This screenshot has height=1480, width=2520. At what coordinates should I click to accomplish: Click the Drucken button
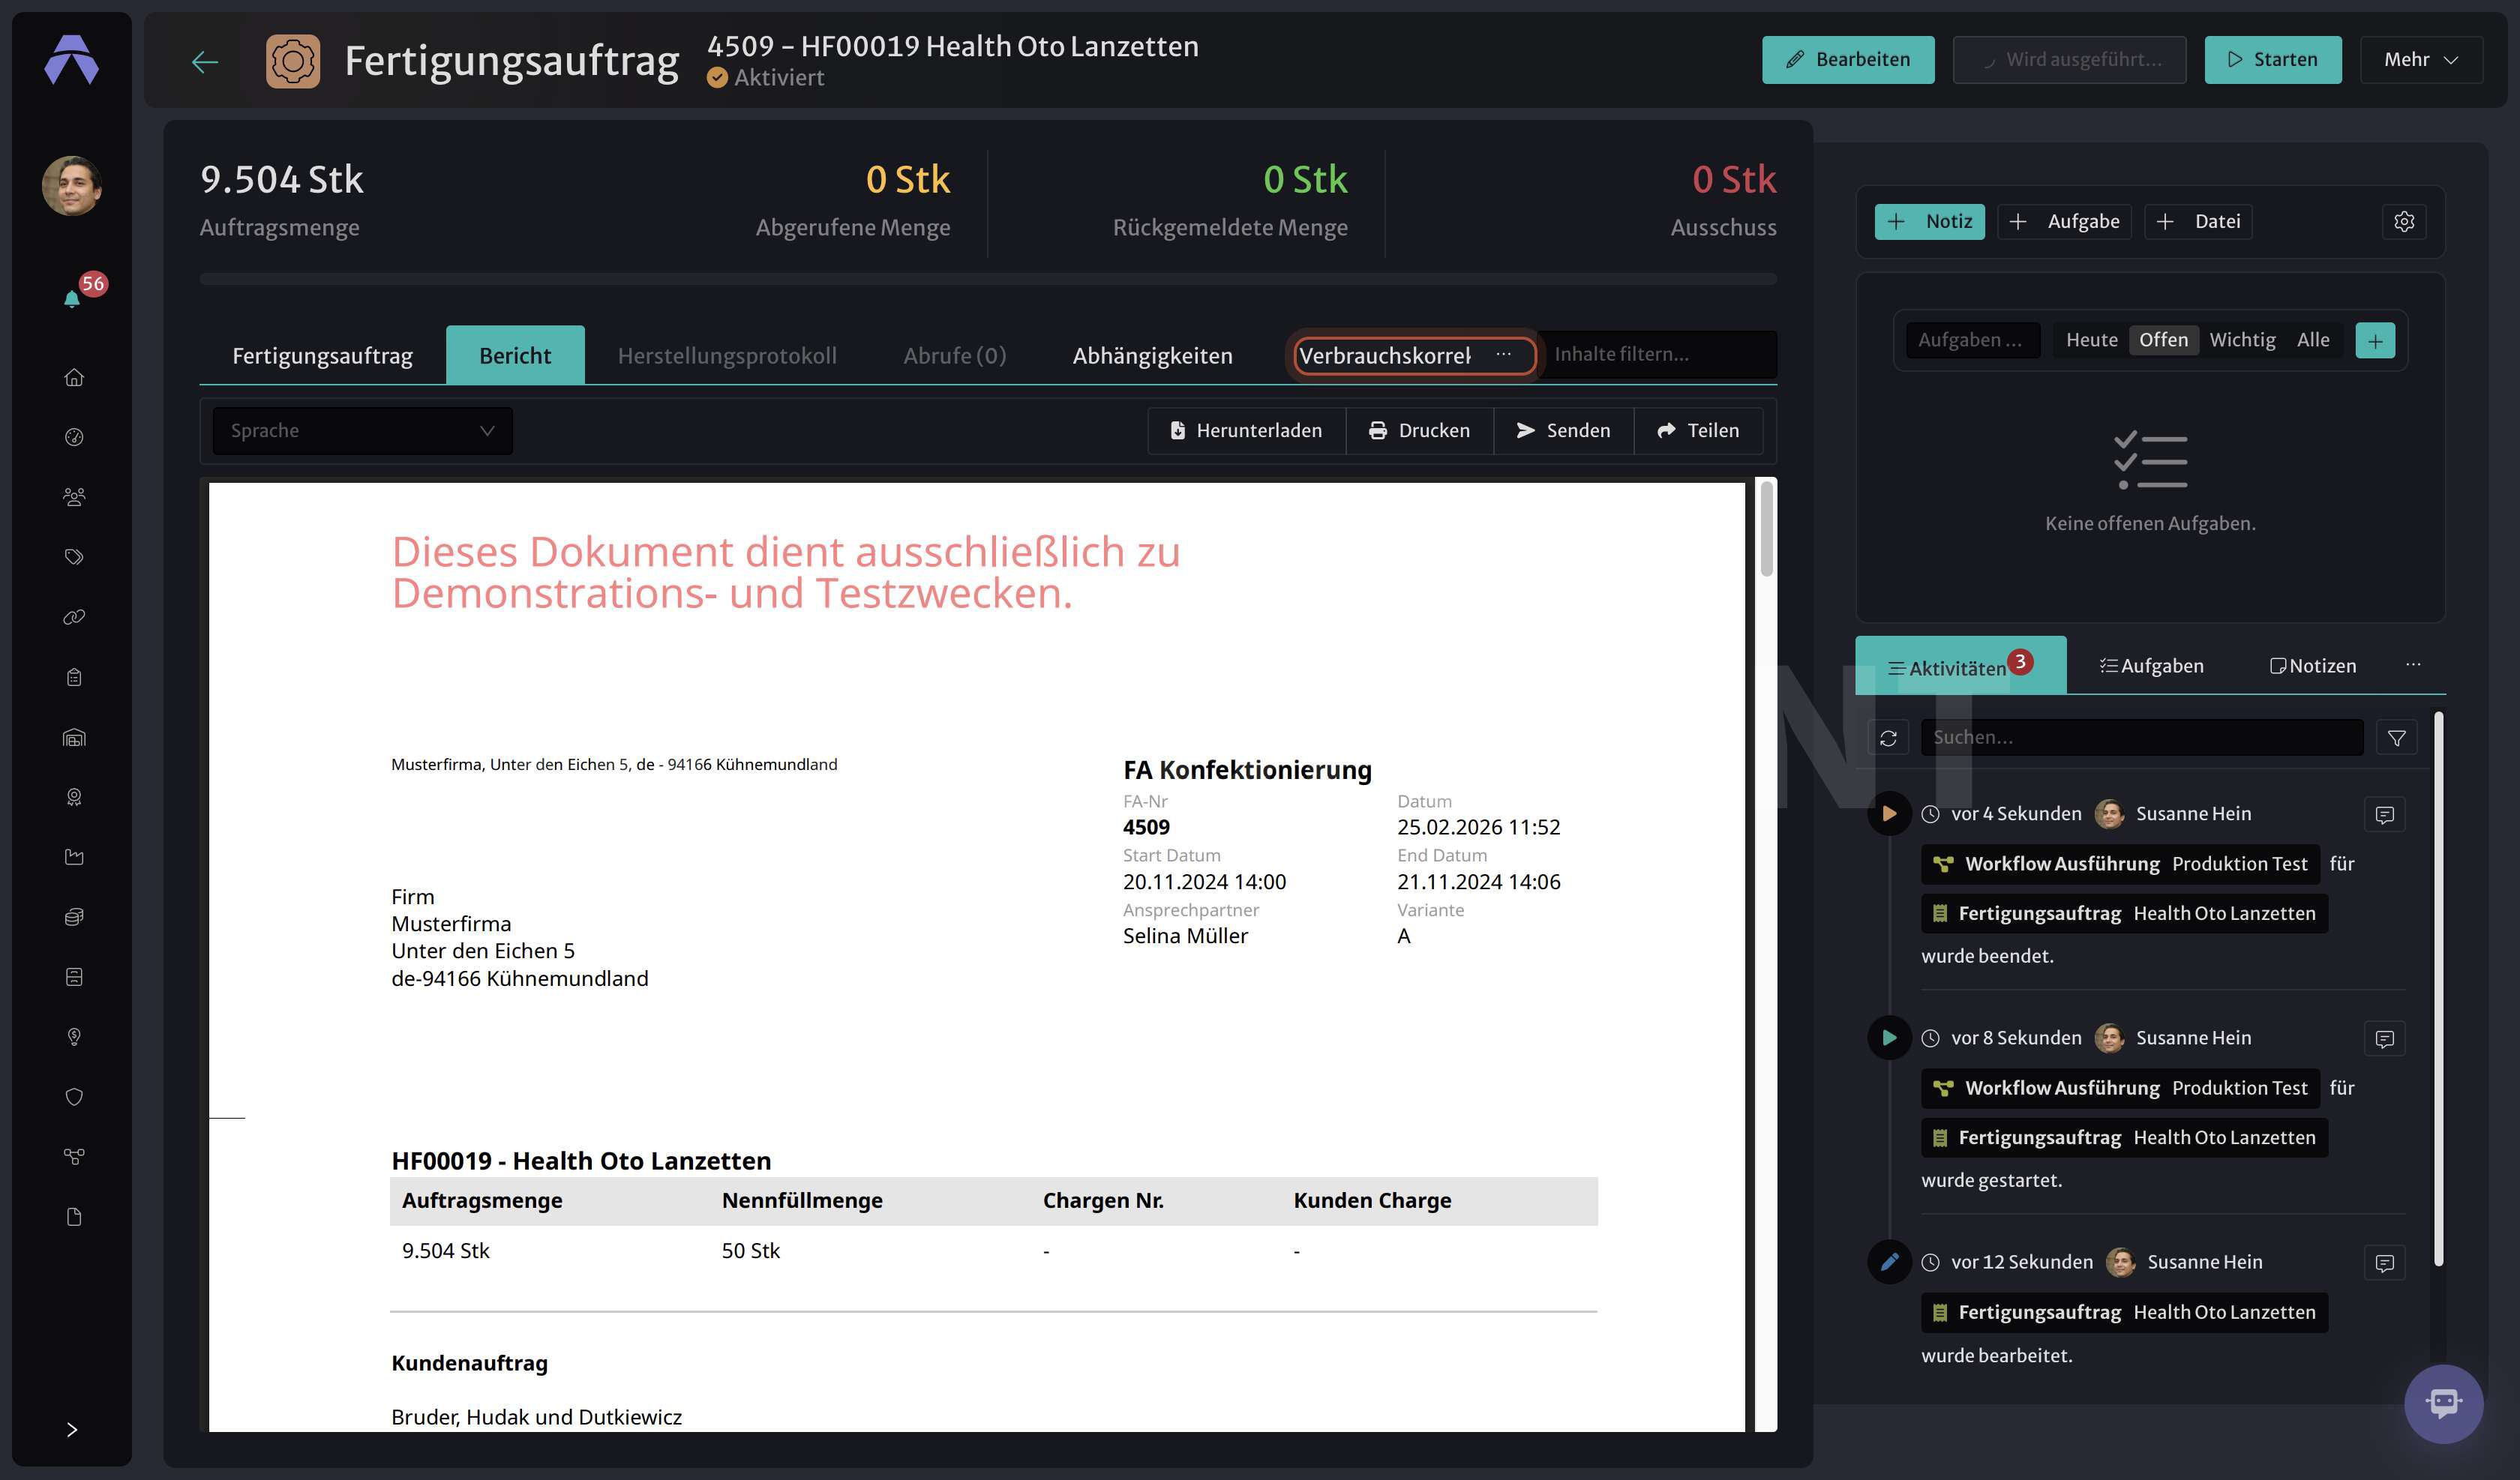[x=1419, y=431]
